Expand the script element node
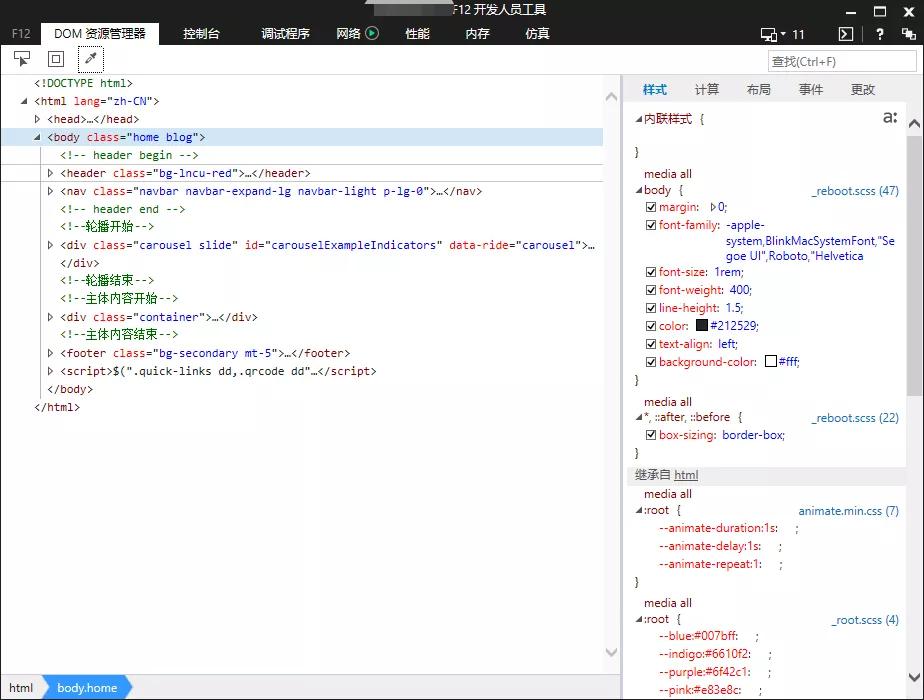The image size is (924, 700). tap(50, 371)
